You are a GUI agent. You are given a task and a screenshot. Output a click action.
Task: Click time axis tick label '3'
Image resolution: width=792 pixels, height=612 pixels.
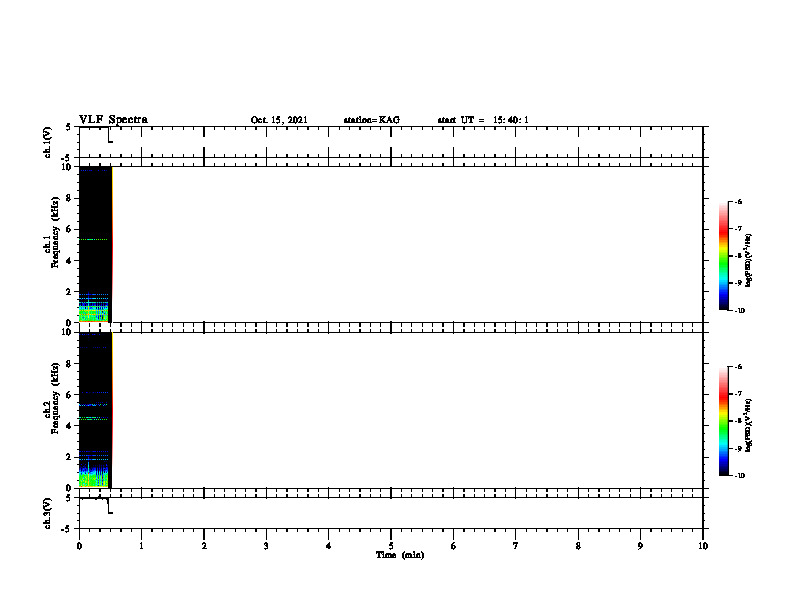pyautogui.click(x=266, y=546)
